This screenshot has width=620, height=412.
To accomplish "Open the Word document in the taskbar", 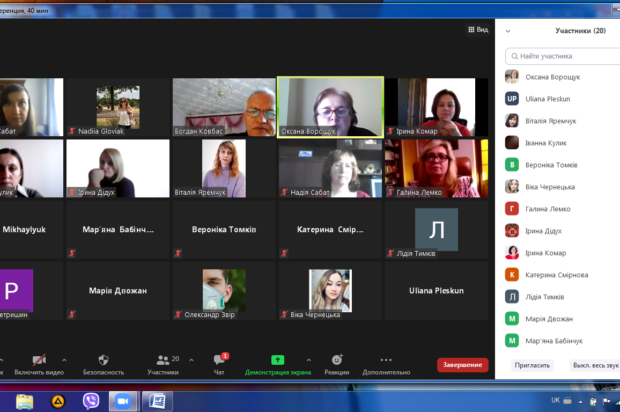I will [x=157, y=401].
